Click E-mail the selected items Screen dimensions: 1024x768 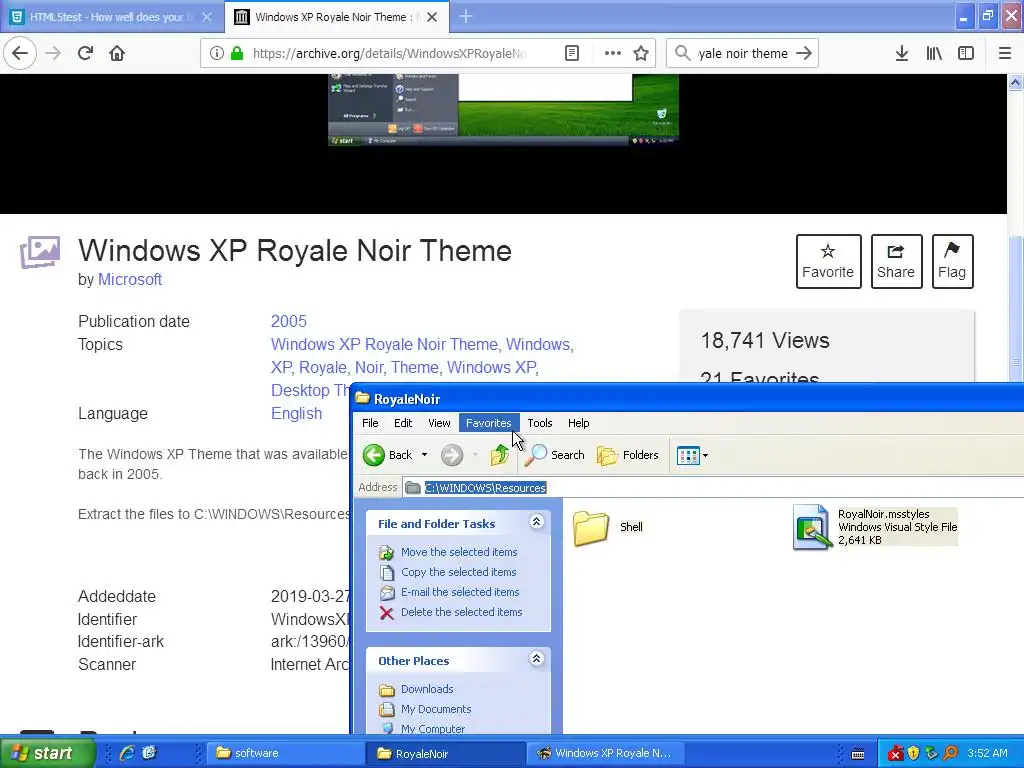(460, 592)
